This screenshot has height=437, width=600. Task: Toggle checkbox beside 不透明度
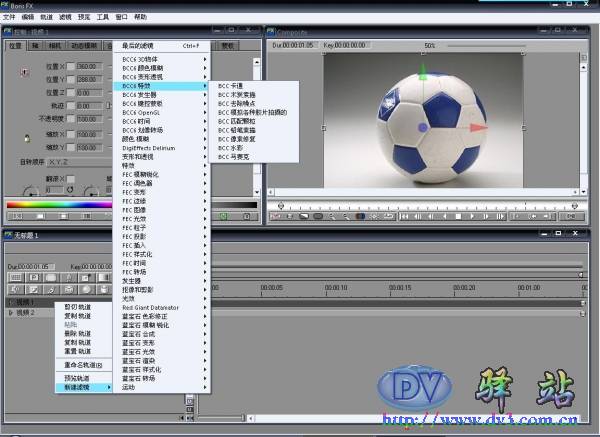[71, 119]
